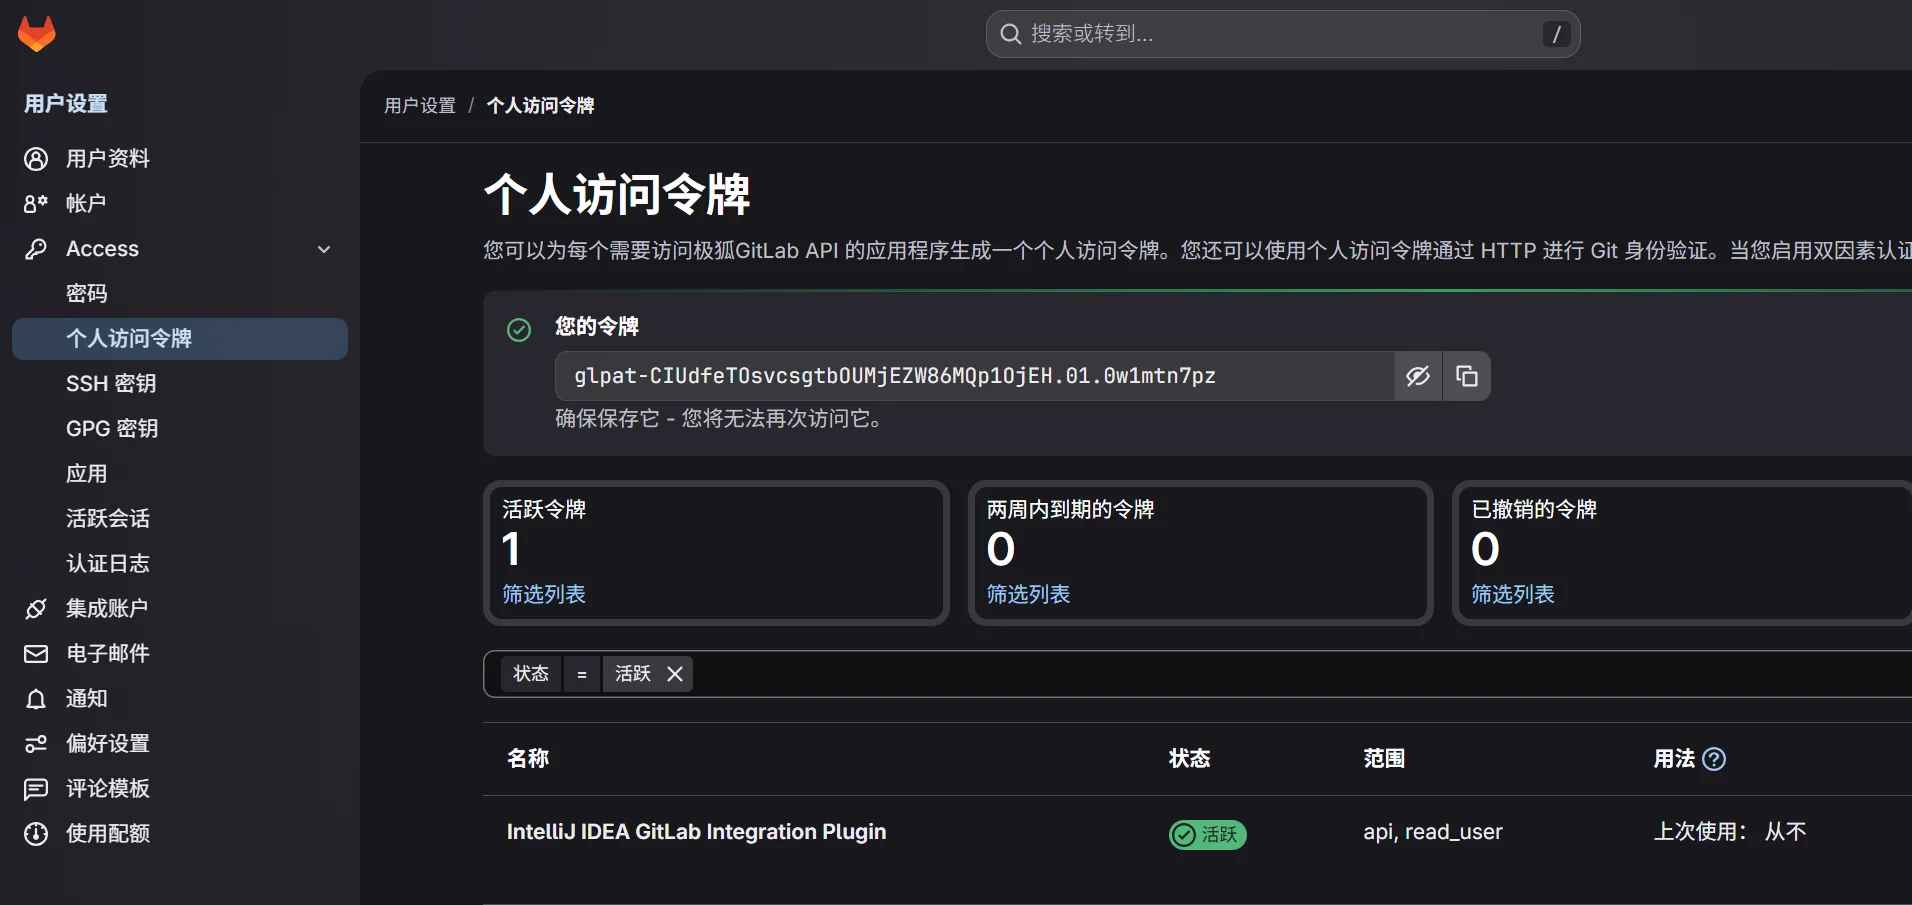Click the search magnifier icon

[x=1011, y=34]
